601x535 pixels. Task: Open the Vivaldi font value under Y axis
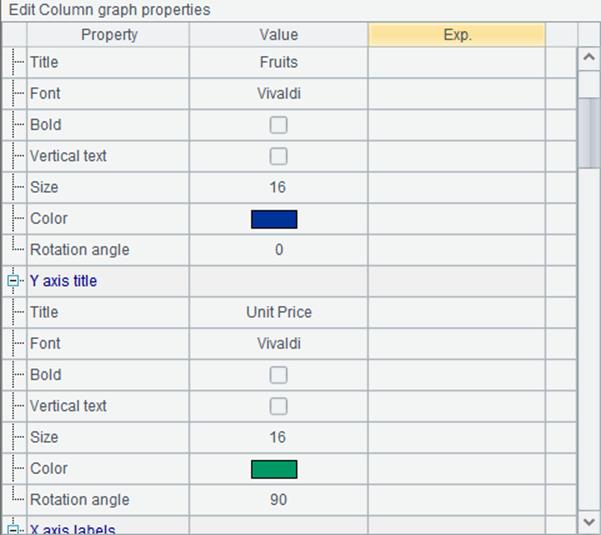tap(279, 344)
